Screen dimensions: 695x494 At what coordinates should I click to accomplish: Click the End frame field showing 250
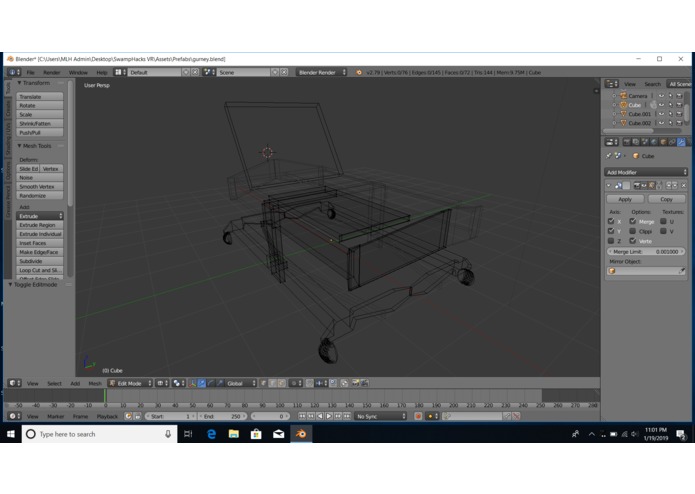[222, 416]
